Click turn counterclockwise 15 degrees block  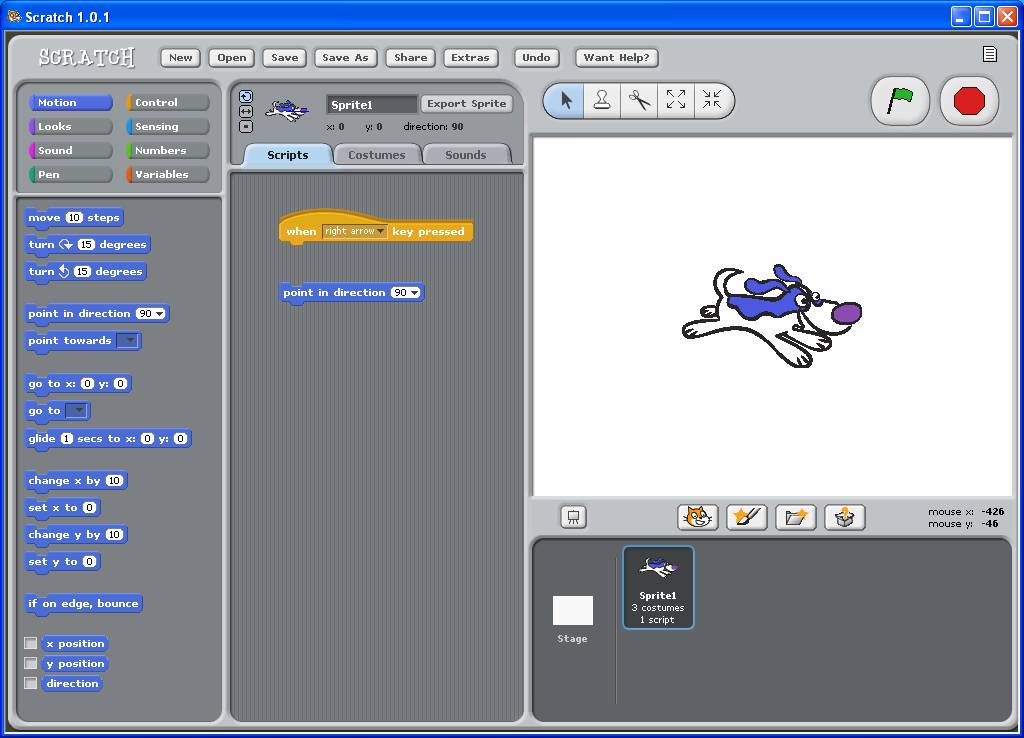tap(86, 272)
